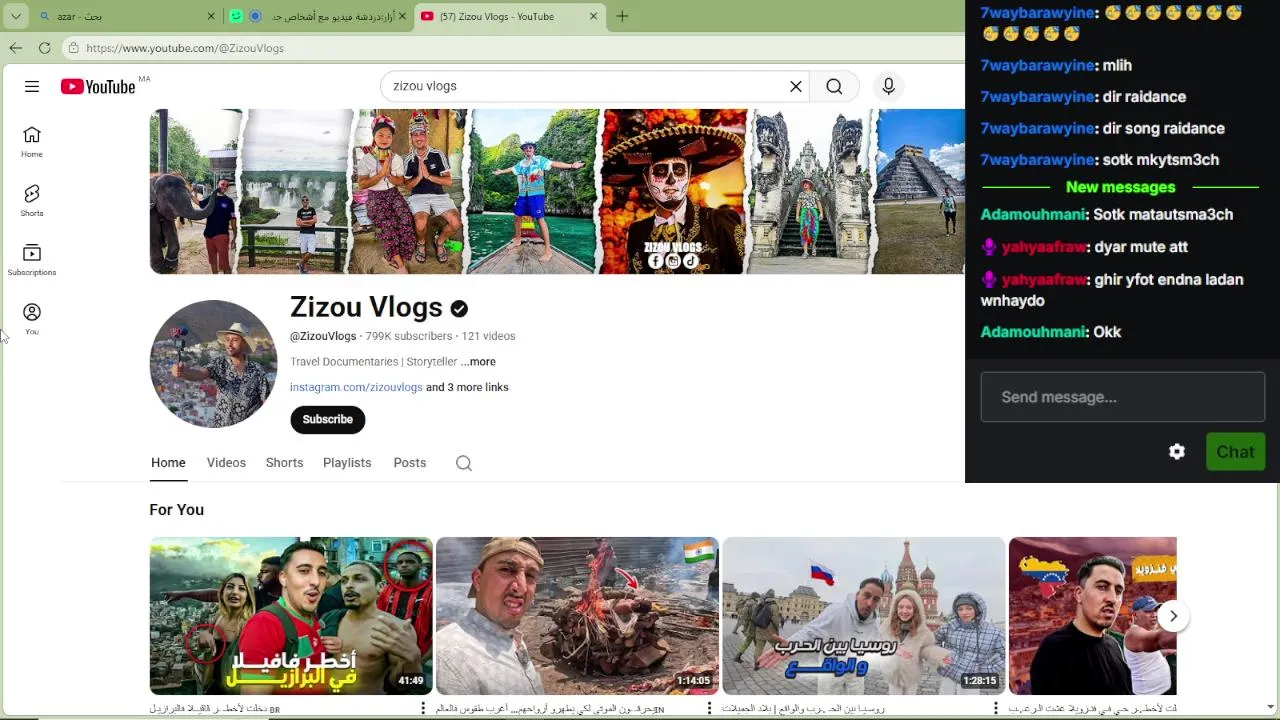
Task: Click the '799K subscribers' text
Action: (x=409, y=337)
